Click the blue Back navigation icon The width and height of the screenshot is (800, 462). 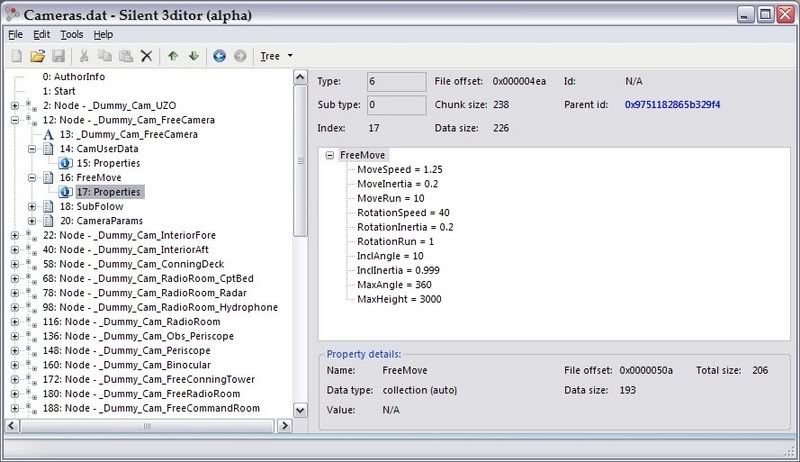coord(219,56)
